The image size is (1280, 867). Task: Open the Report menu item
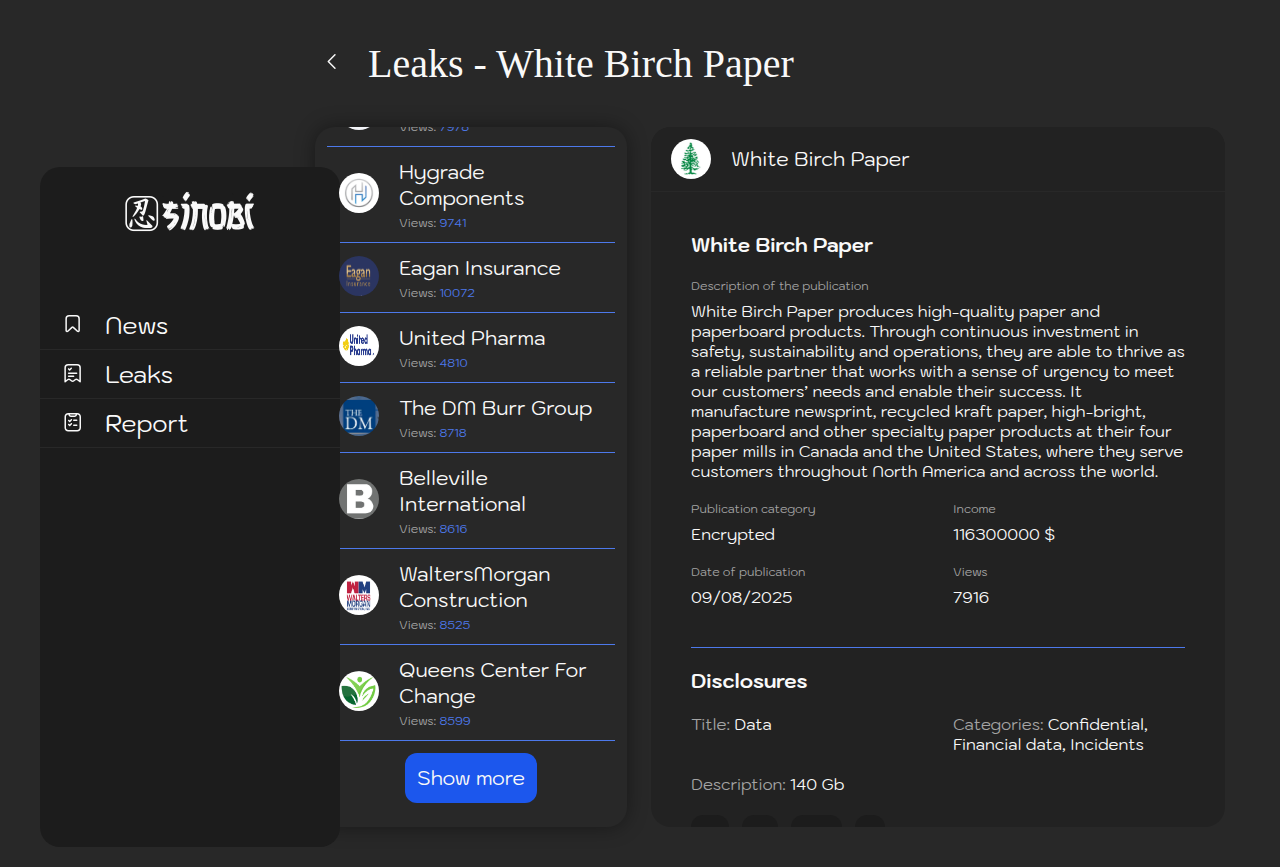(146, 424)
